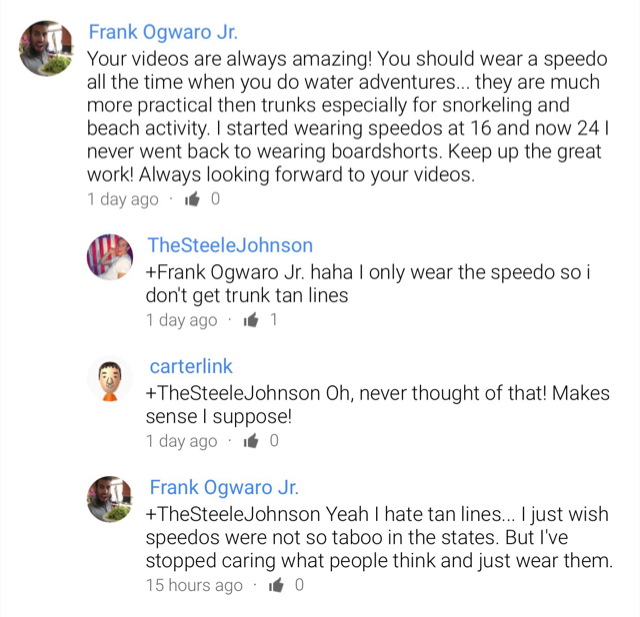This screenshot has width=640, height=617.
Task: Visit TheSteeleJohnson channel via username
Action: [x=230, y=246]
